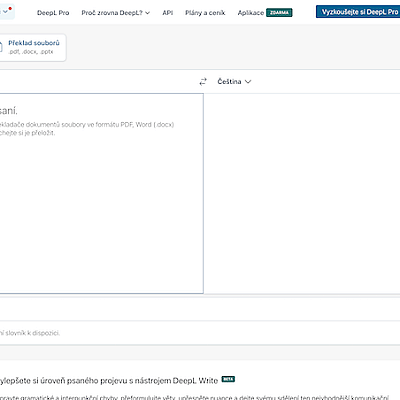This screenshot has height=400, width=400.
Task: Click the document icon beside Překlad souborů
Action: pyautogui.click(x=1, y=47)
